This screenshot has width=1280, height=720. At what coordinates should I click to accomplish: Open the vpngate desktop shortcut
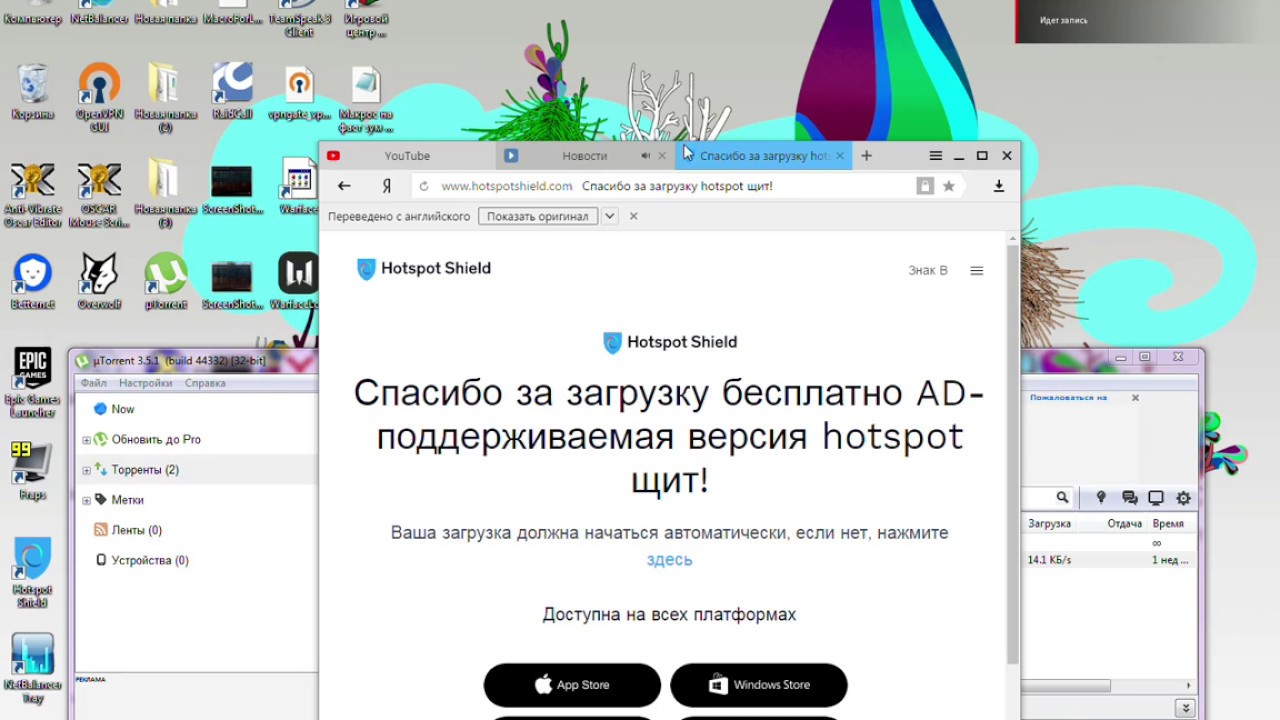click(299, 92)
